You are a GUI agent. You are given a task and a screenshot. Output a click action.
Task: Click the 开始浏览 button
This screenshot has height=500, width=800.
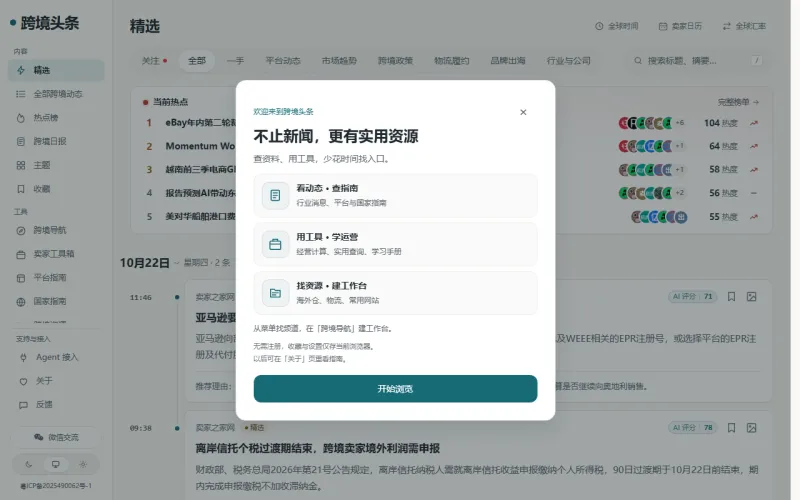click(x=395, y=389)
